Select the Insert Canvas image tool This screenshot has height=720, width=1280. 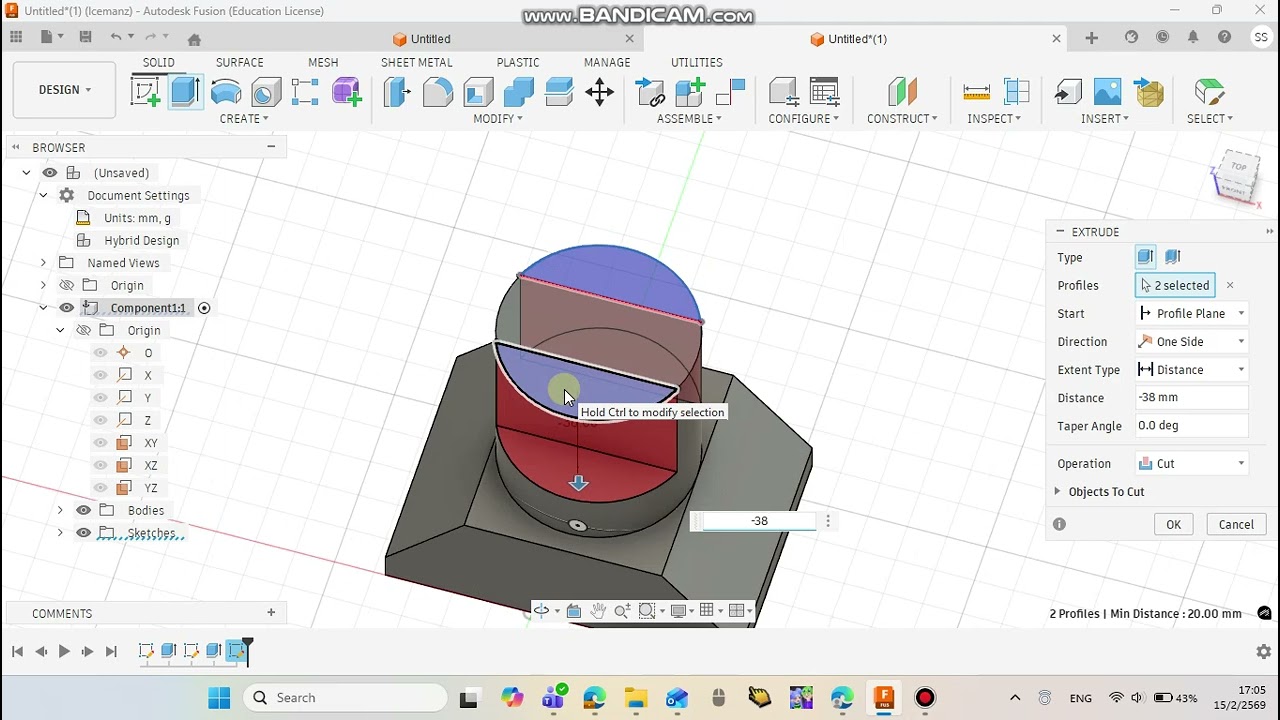tap(1107, 92)
